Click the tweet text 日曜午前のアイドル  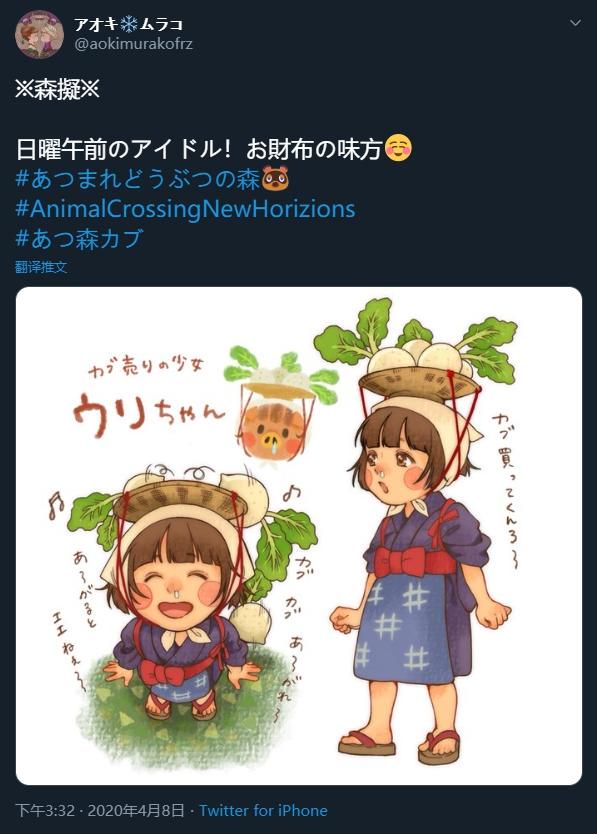click(x=118, y=149)
